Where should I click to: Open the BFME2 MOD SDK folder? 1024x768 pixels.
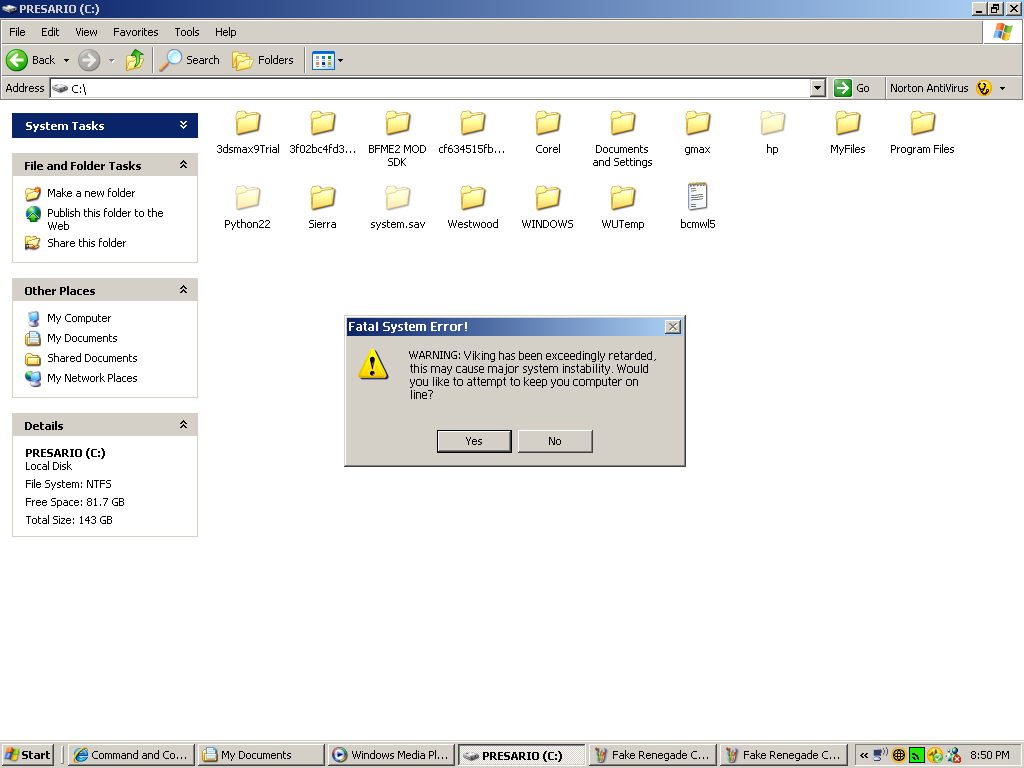tap(397, 123)
